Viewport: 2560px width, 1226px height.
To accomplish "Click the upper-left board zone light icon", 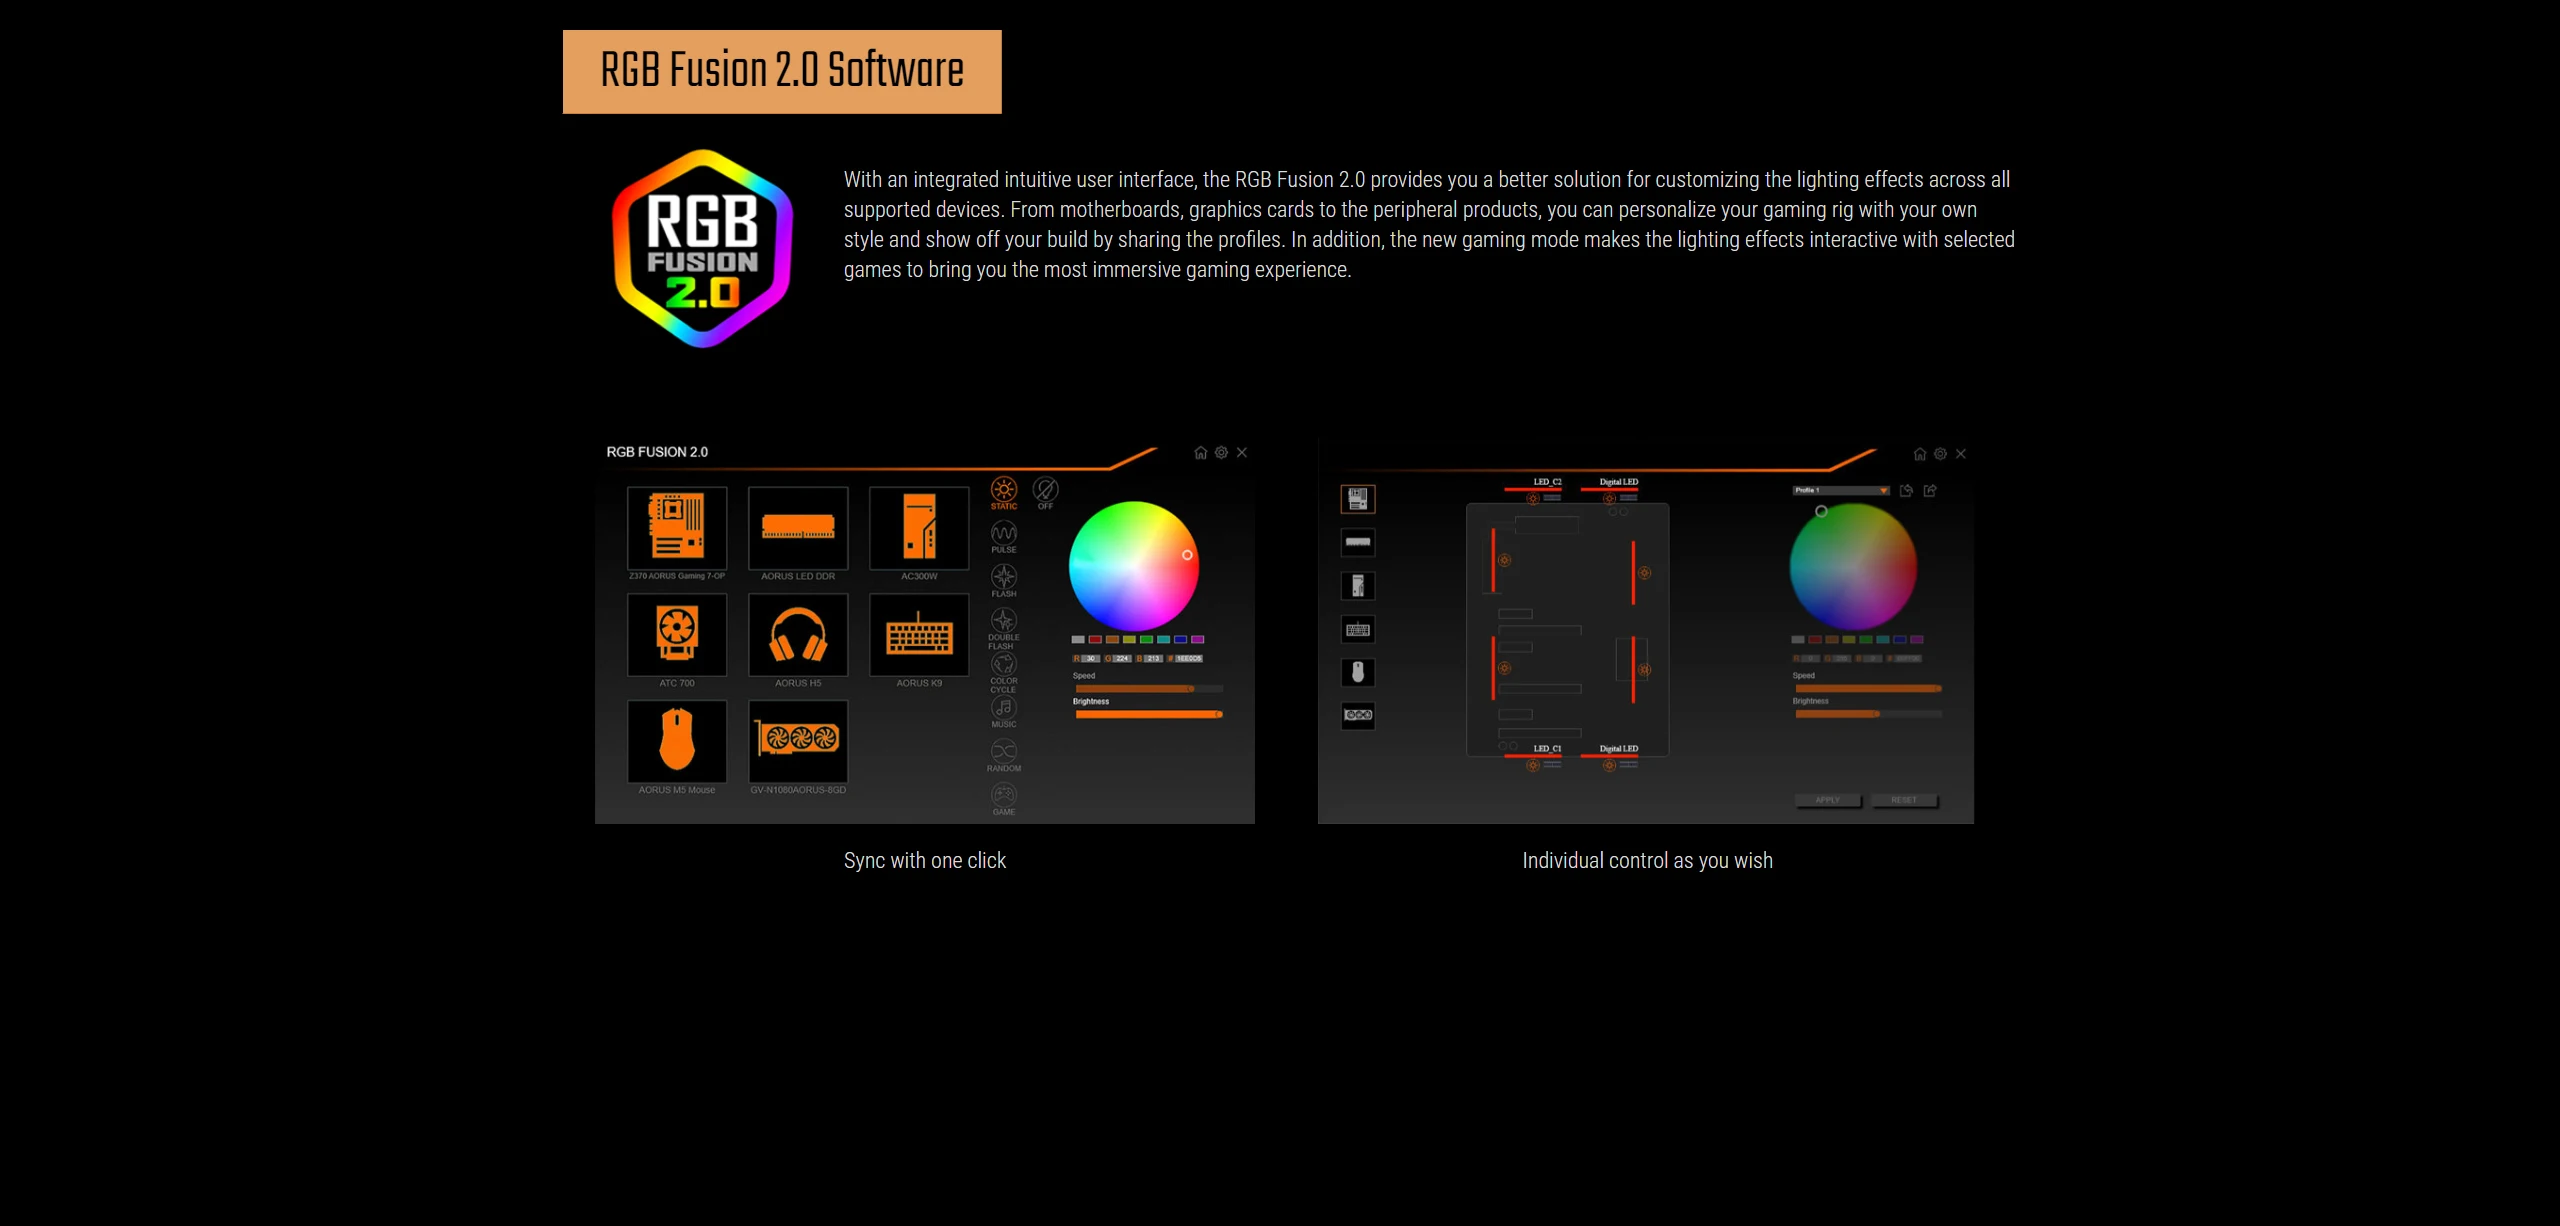I will (1504, 560).
